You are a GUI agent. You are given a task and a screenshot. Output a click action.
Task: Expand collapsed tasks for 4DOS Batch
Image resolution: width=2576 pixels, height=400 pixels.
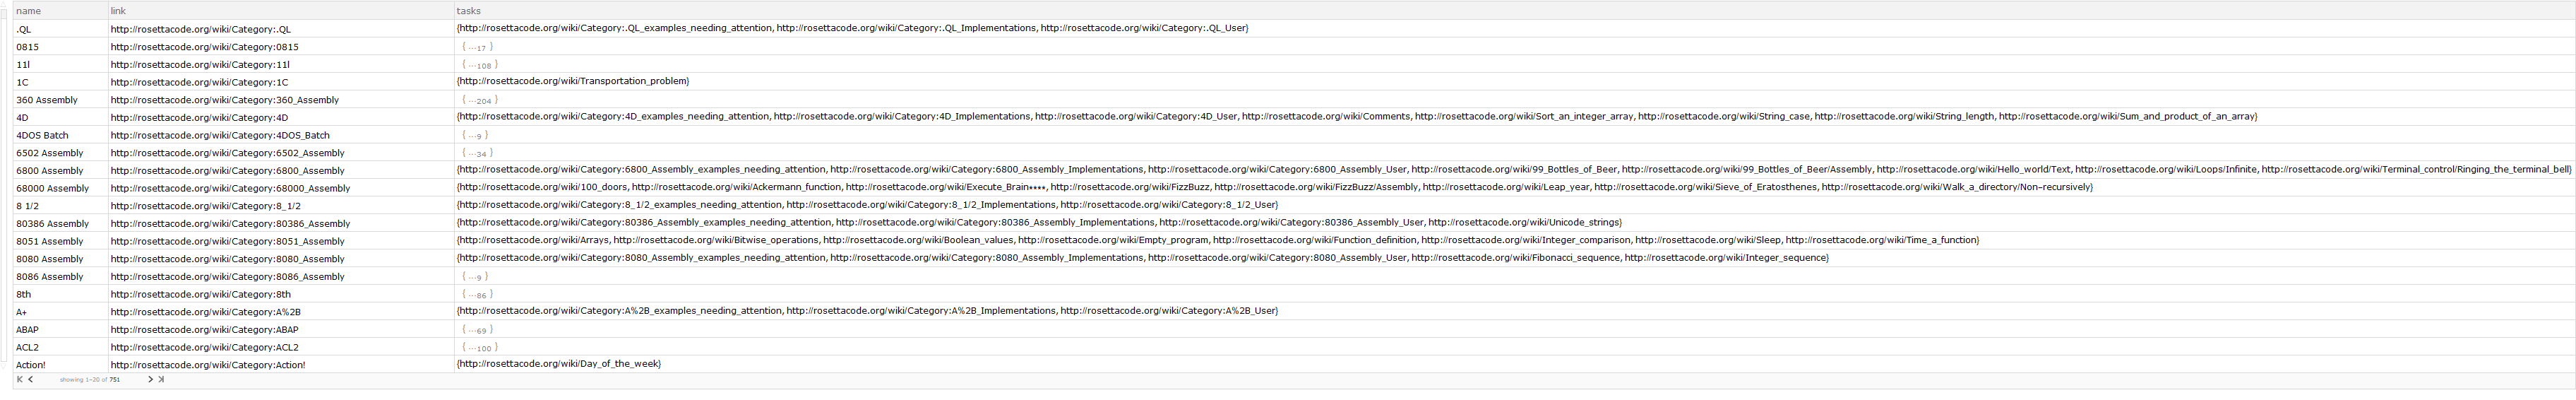475,135
